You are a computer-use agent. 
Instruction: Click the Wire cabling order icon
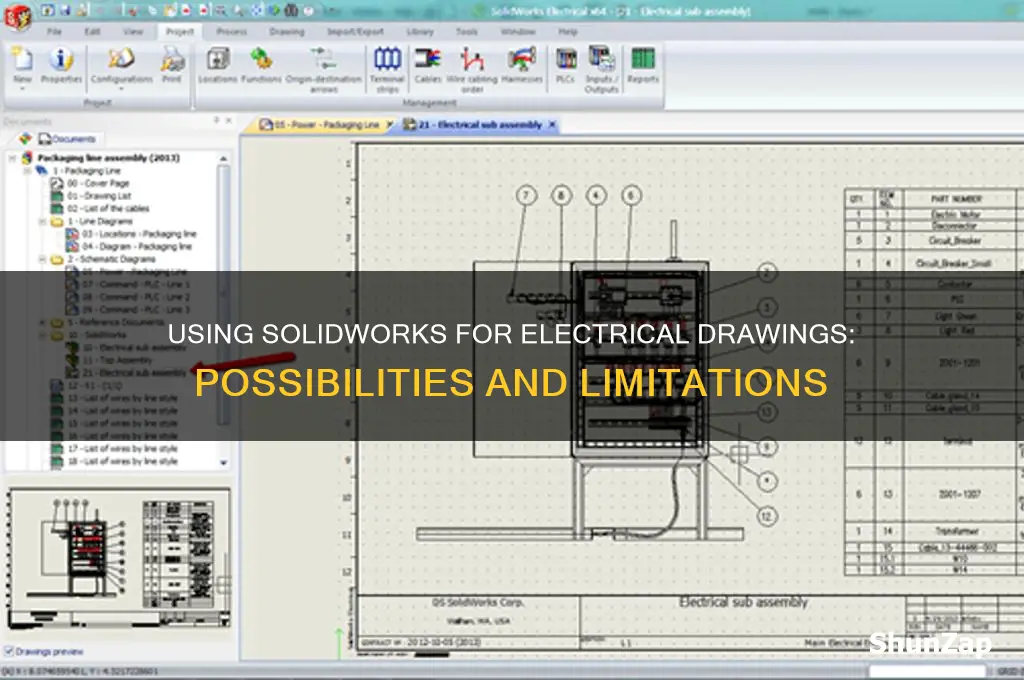pos(472,59)
